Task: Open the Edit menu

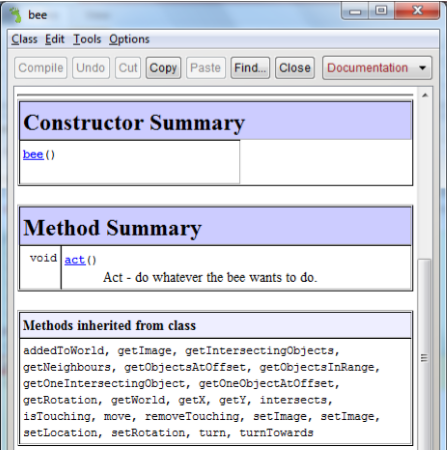Action: [55, 39]
